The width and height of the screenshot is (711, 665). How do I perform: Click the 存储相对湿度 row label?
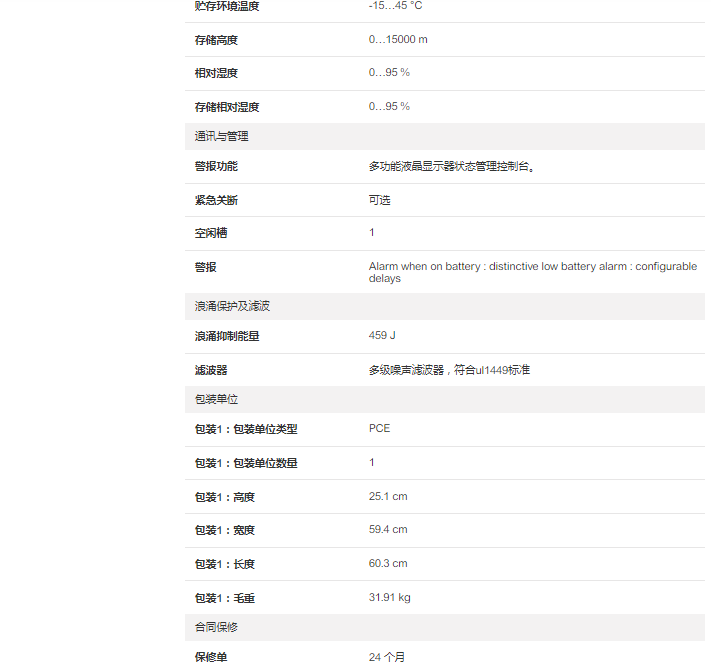click(x=226, y=107)
